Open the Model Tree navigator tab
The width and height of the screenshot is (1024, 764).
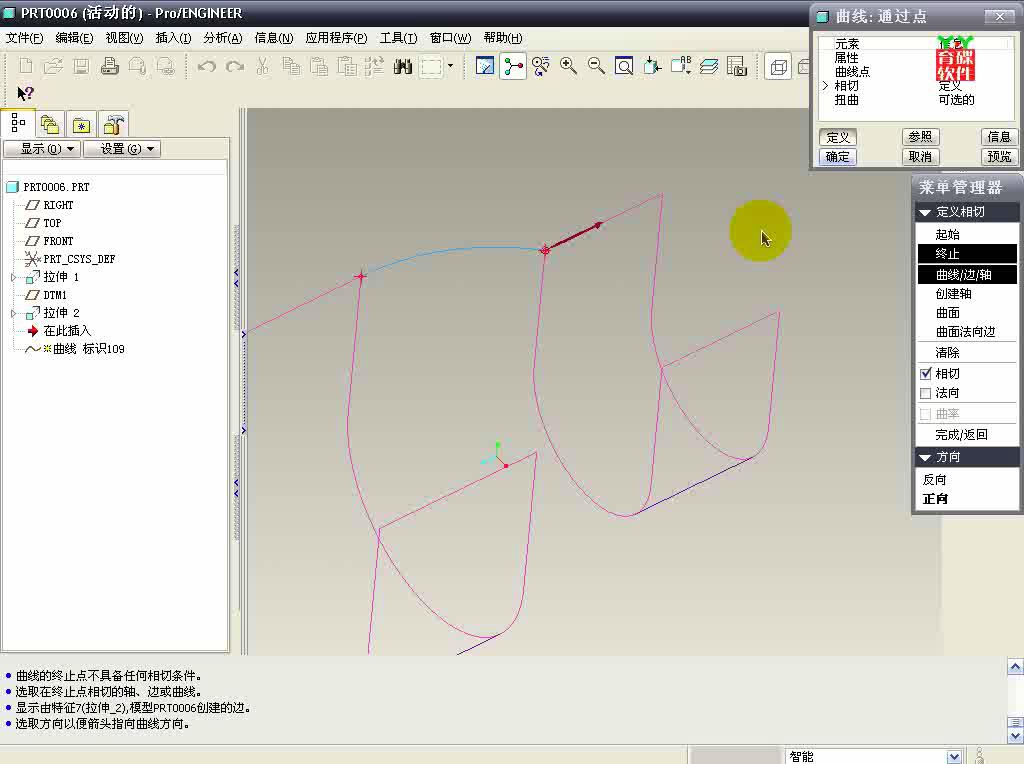click(x=18, y=123)
